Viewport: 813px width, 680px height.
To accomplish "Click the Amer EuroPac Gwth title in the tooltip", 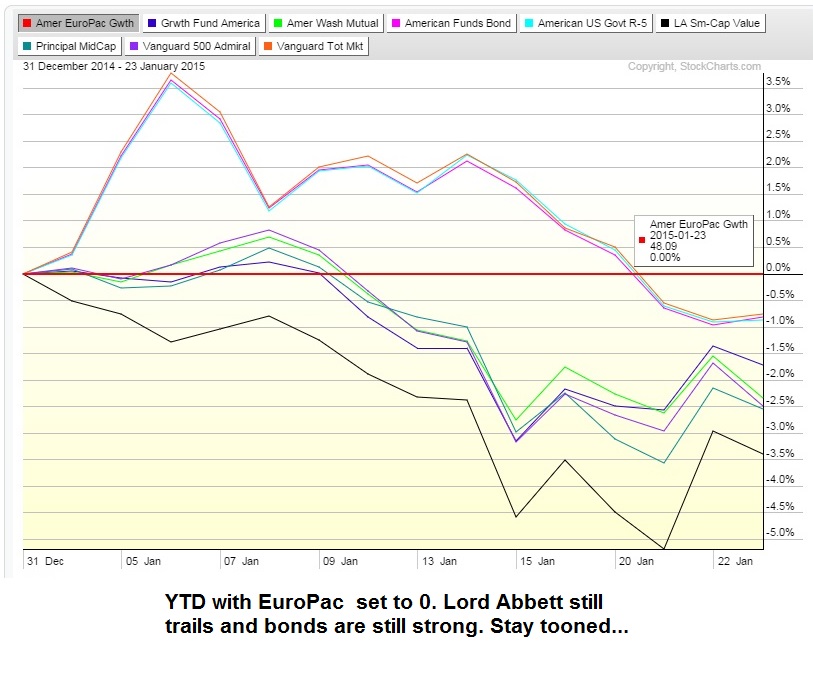I will tap(699, 224).
